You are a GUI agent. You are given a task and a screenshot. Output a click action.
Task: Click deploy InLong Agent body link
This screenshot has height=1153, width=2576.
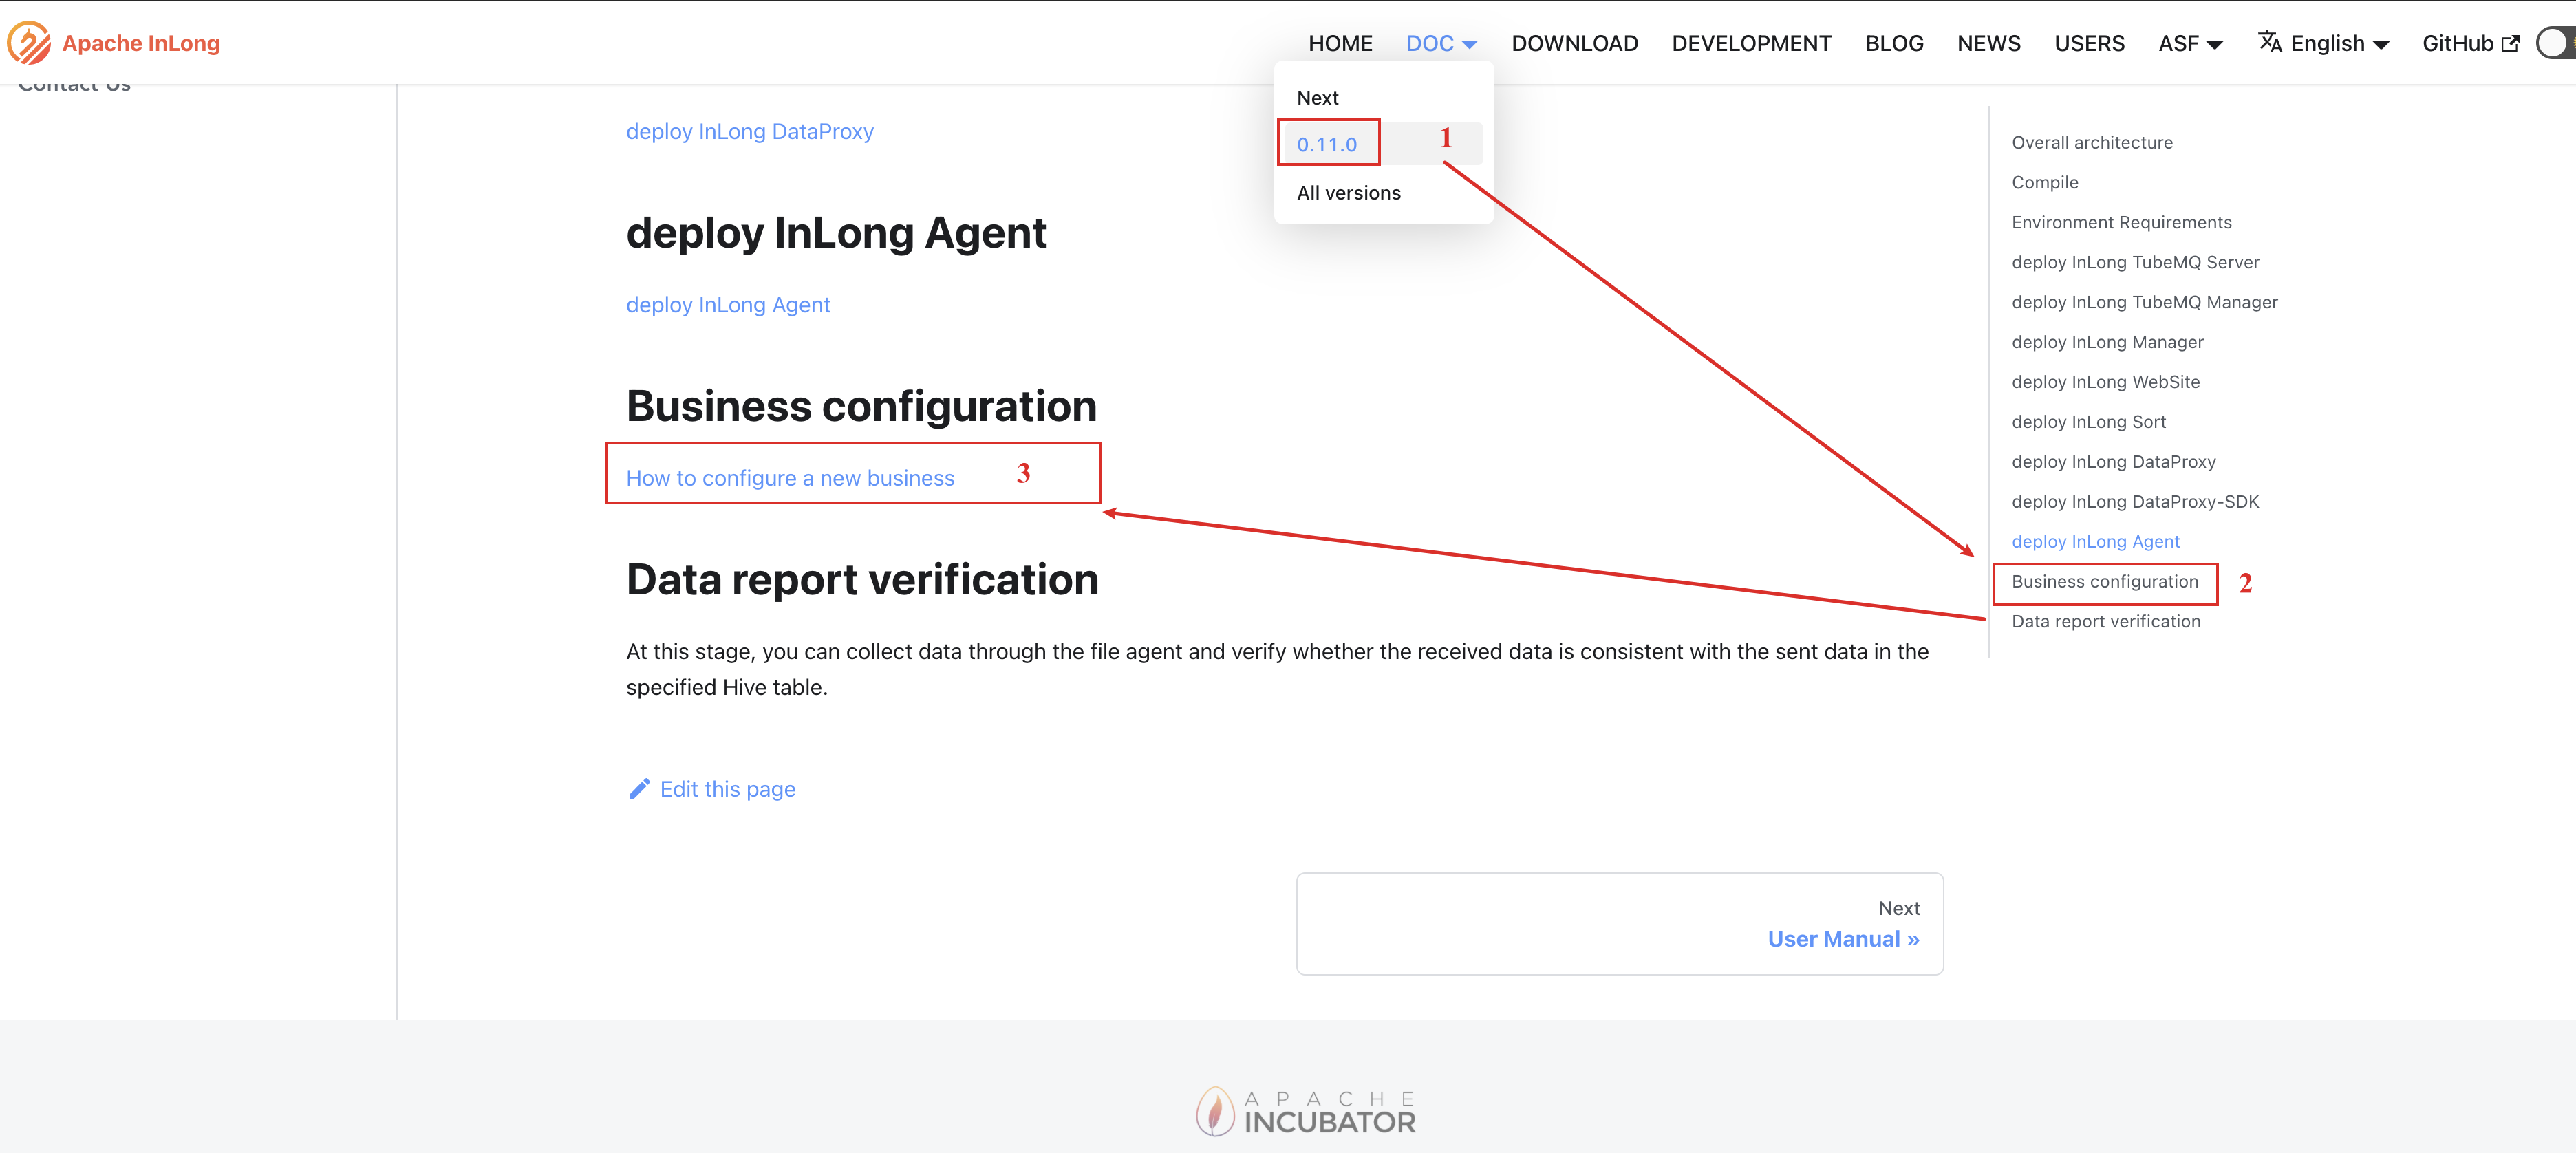point(727,304)
